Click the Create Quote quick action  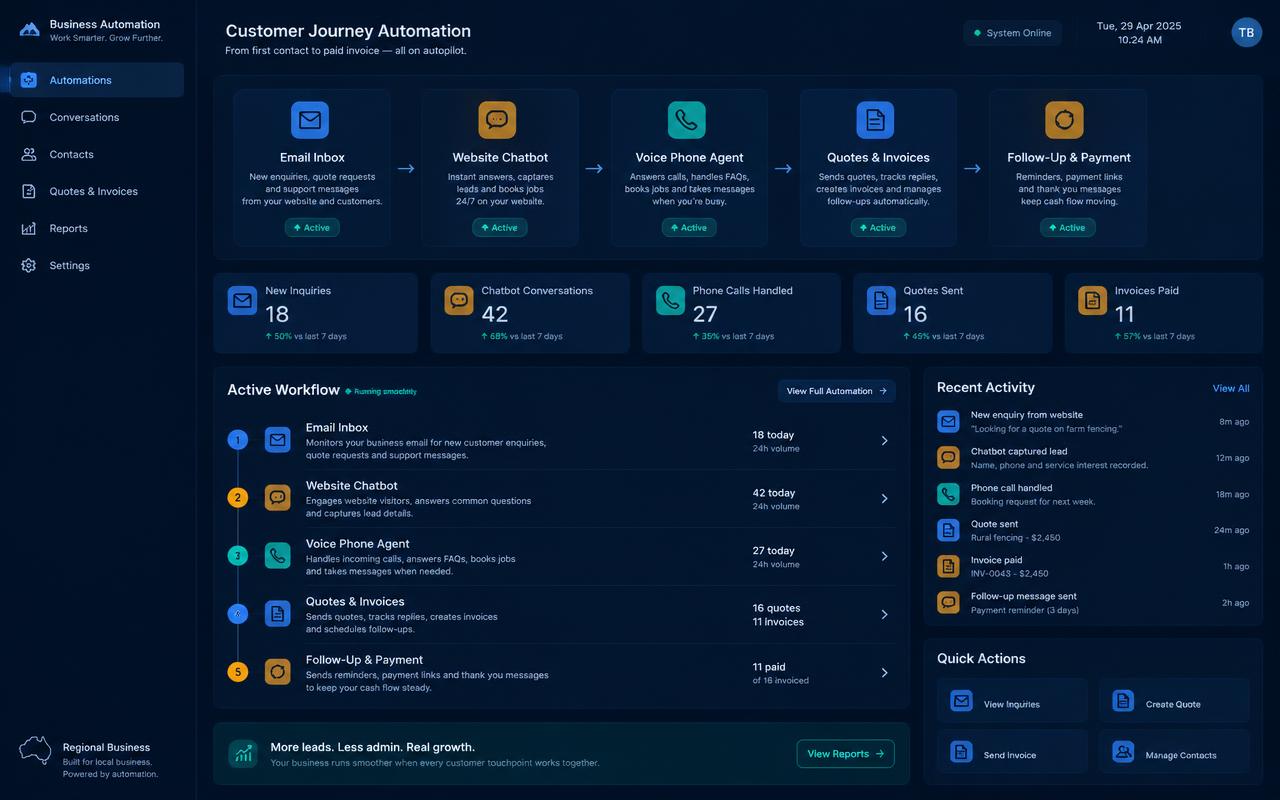1174,702
